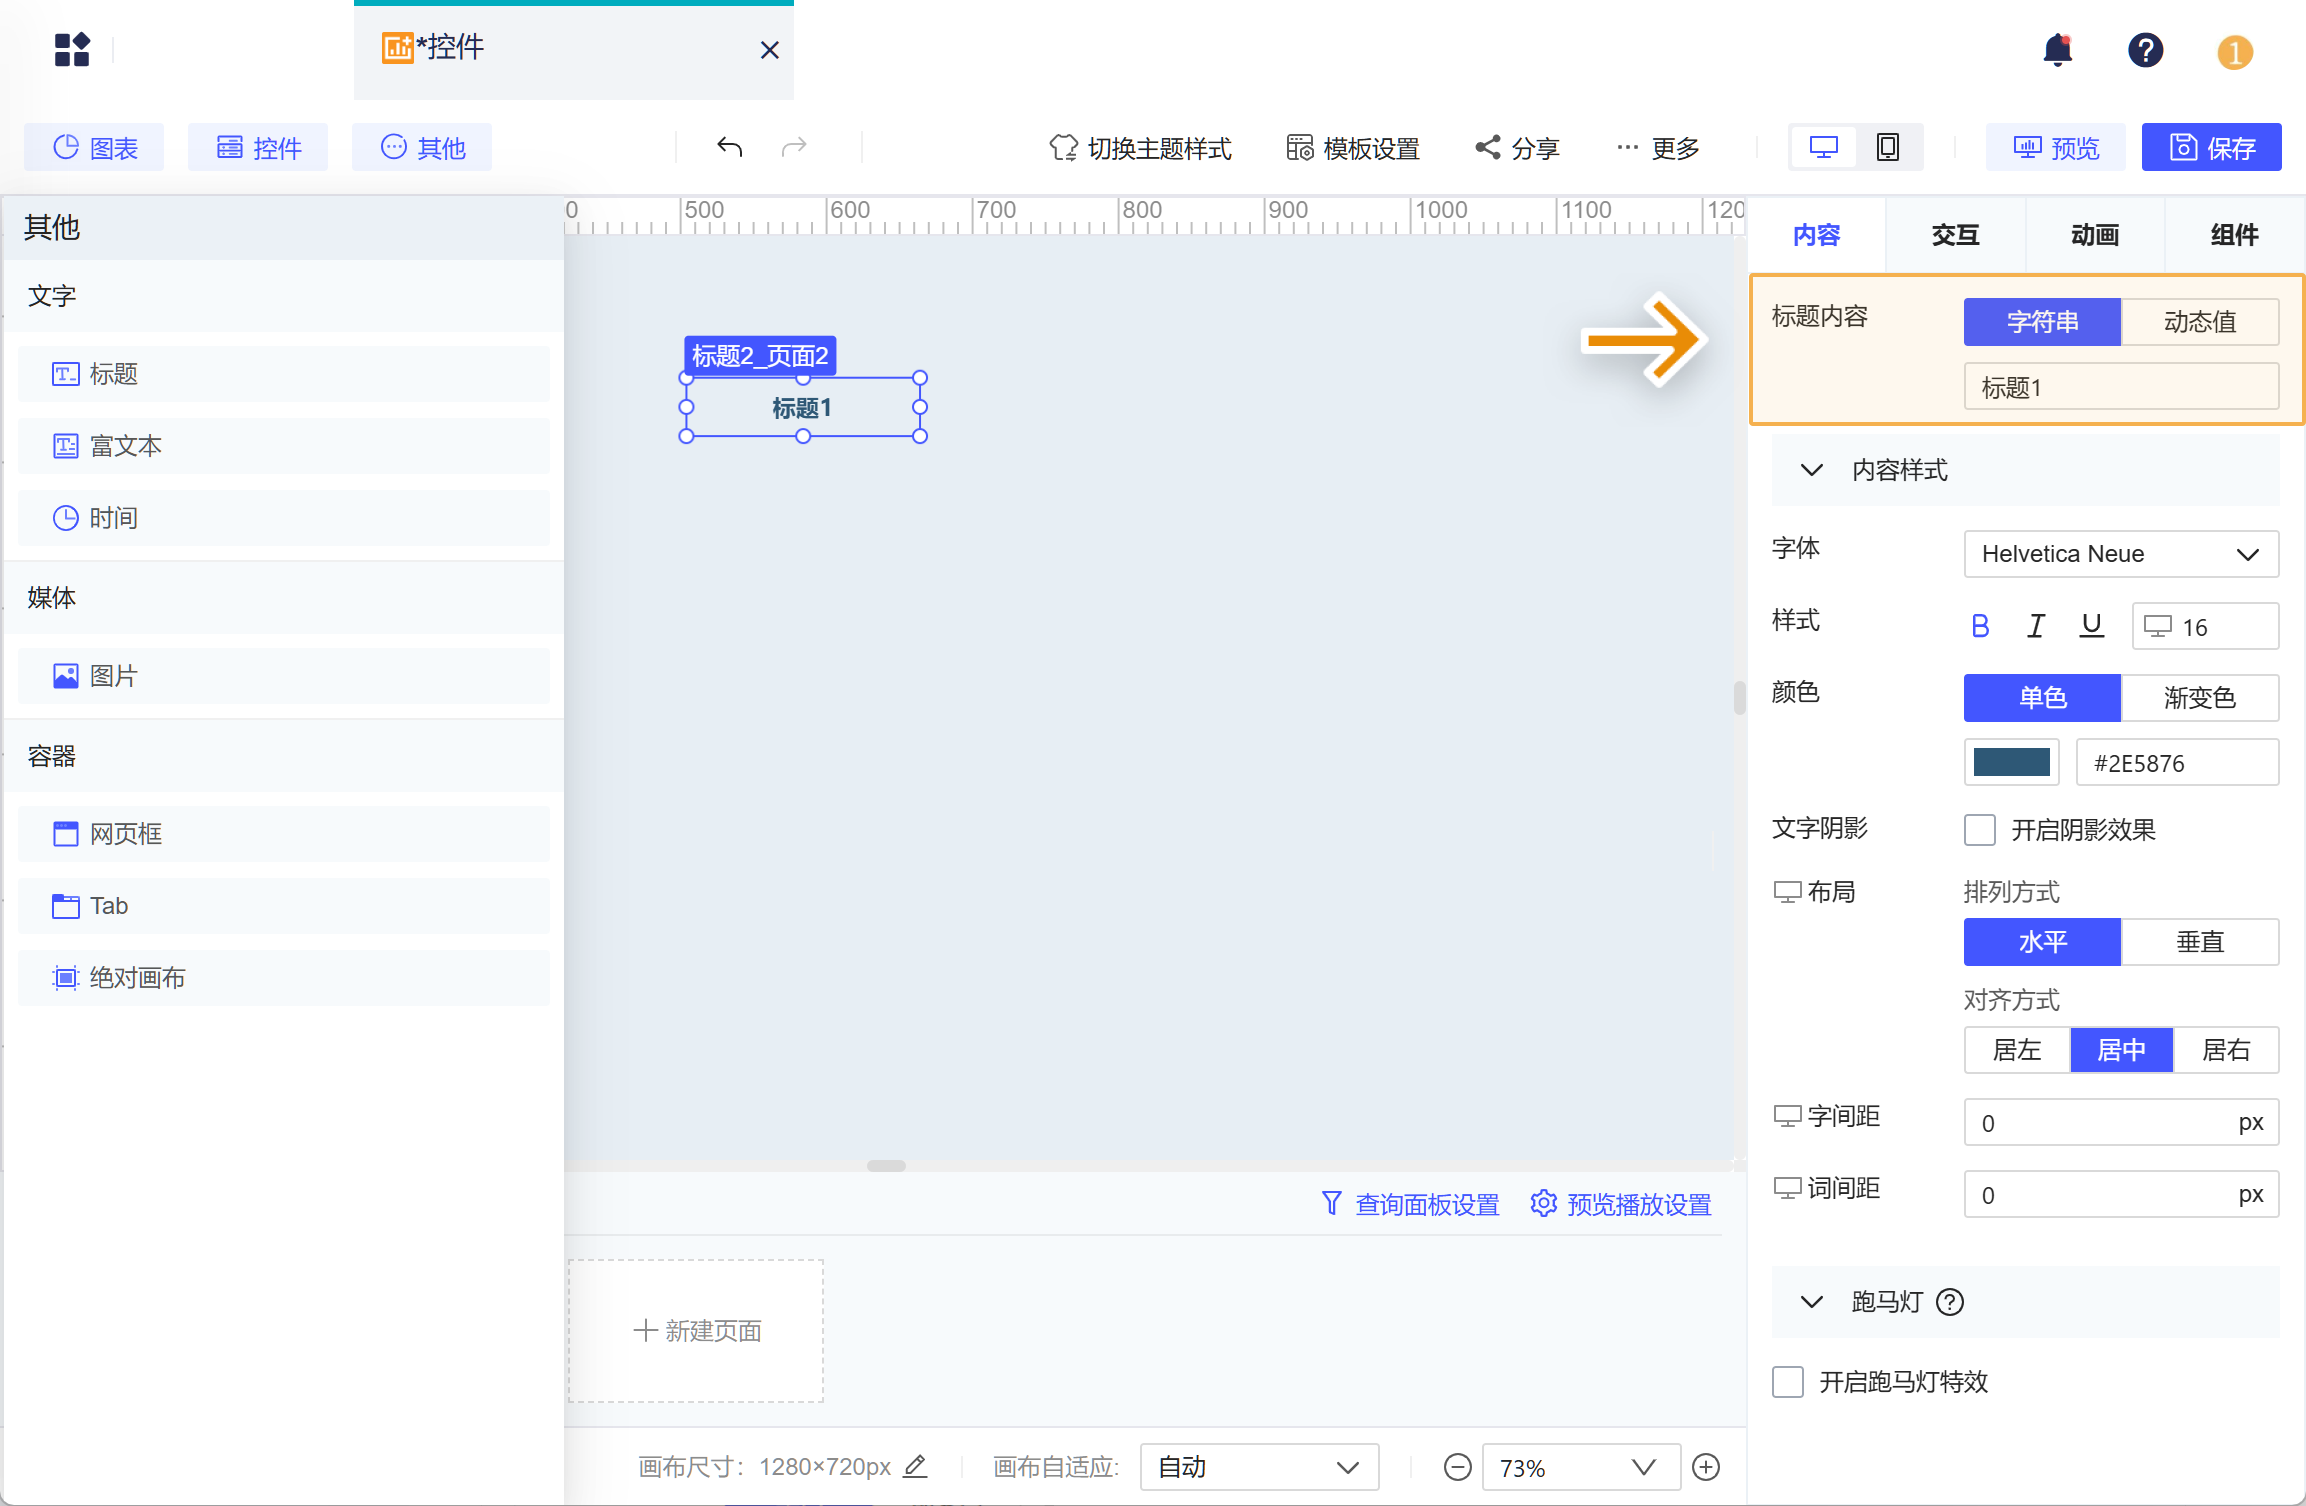The image size is (2306, 1506).
Task: Toggle italic text style
Action: tap(2035, 626)
